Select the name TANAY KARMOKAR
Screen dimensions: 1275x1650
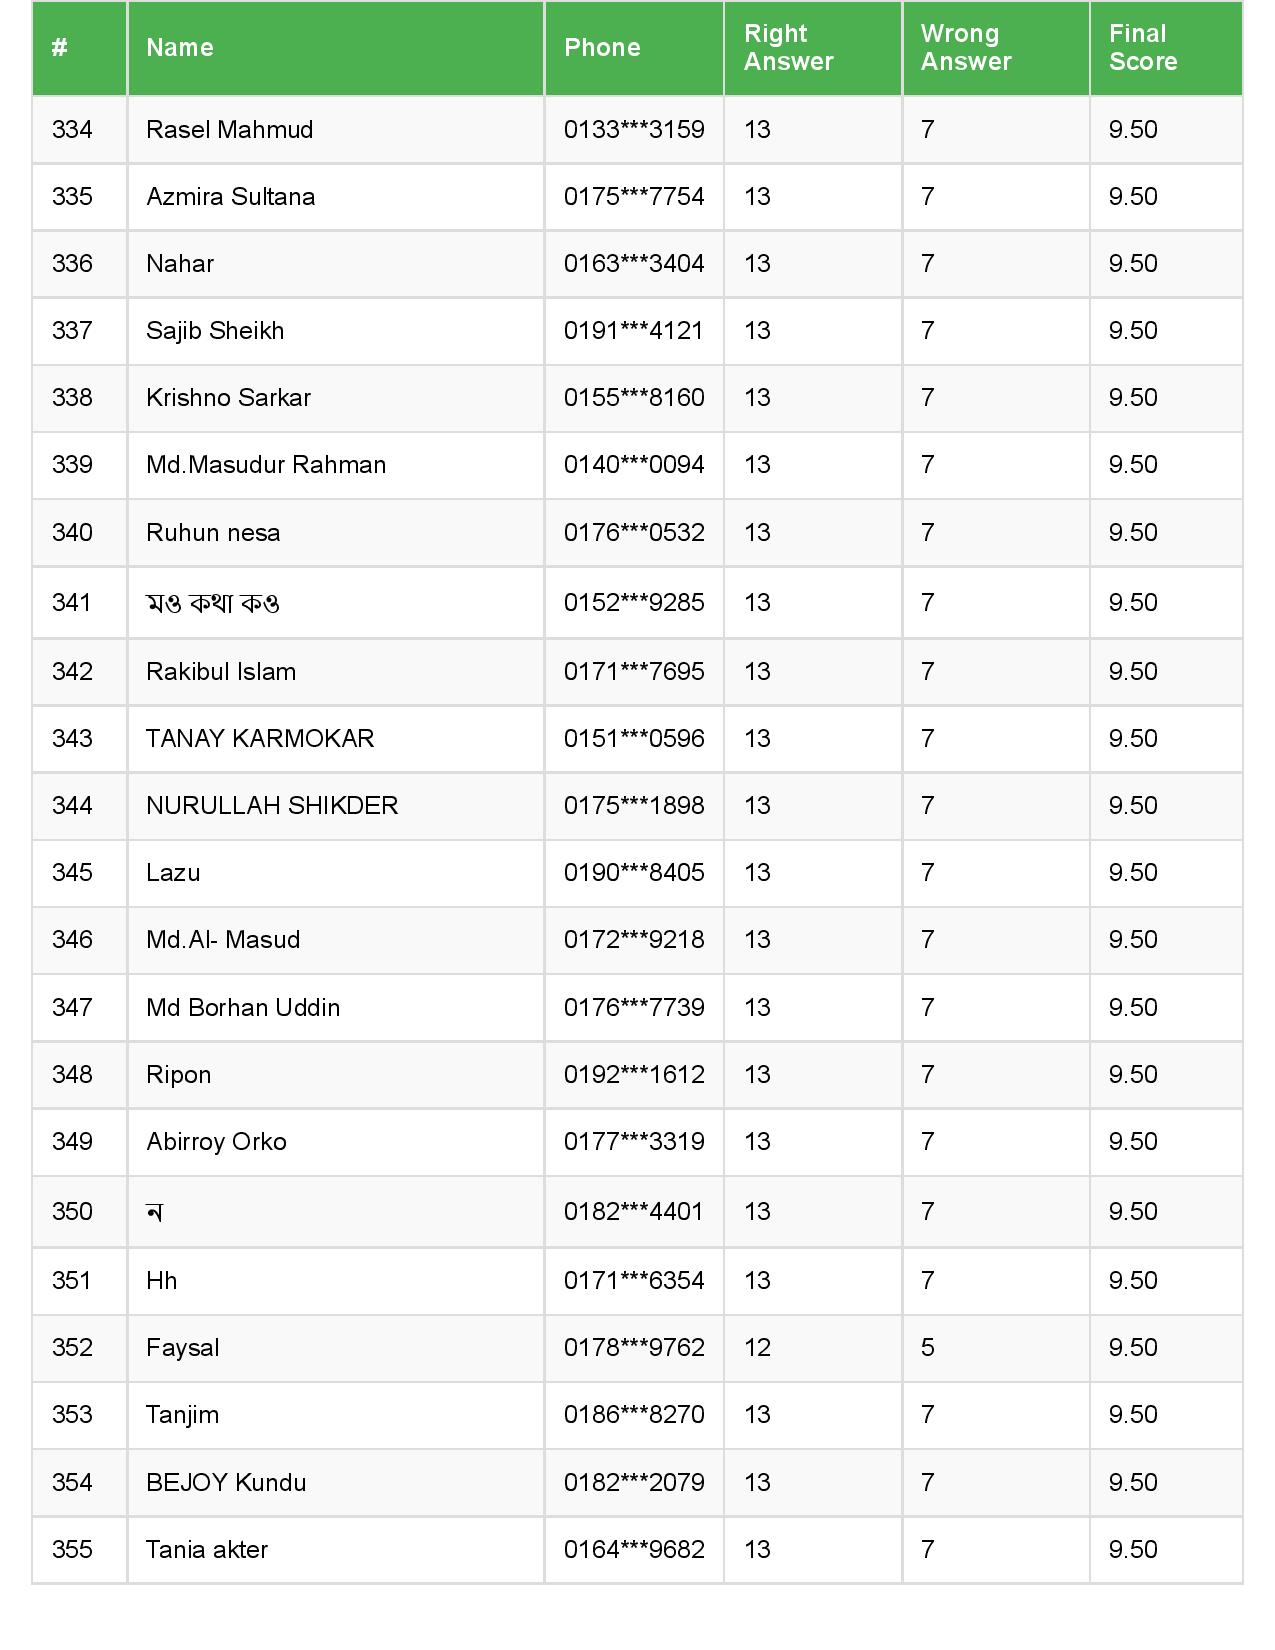click(x=260, y=739)
